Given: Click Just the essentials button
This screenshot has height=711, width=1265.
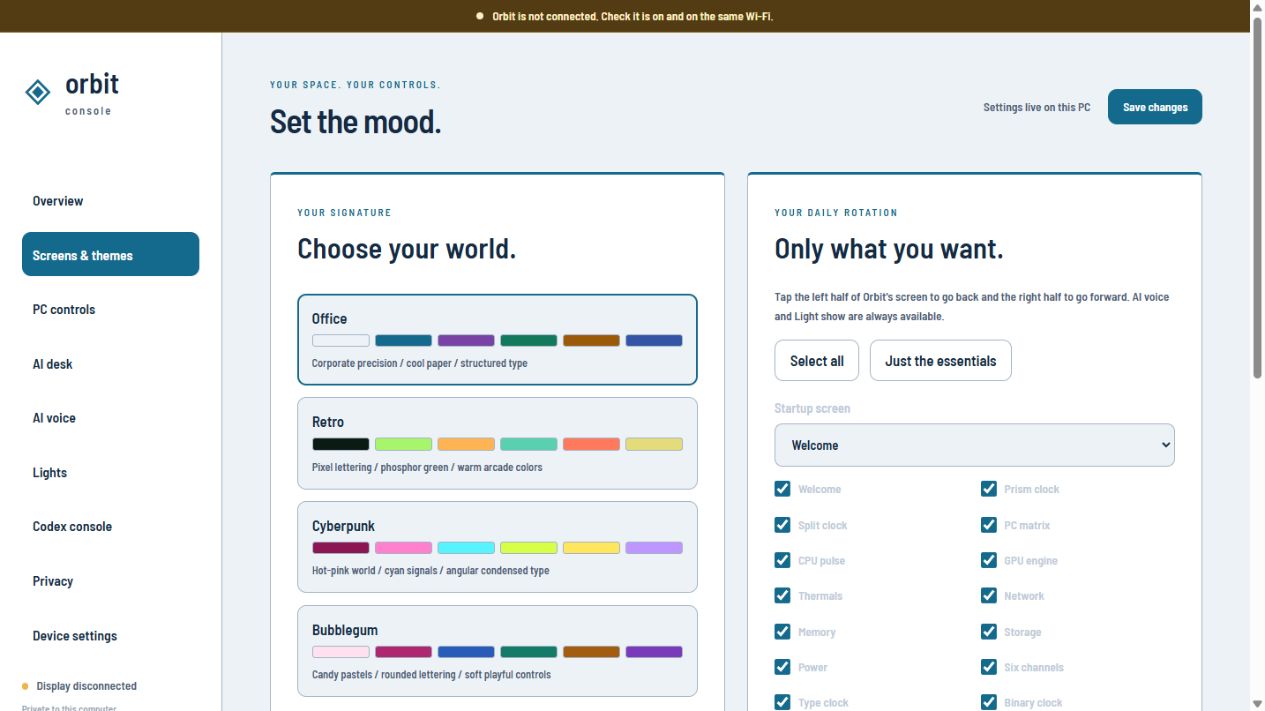Looking at the screenshot, I should click(x=941, y=361).
